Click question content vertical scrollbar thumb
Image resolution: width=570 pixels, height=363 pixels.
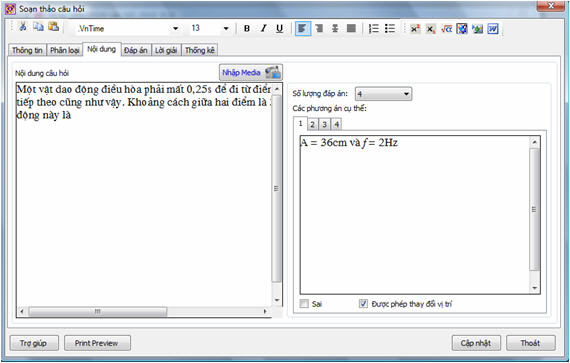tap(277, 188)
